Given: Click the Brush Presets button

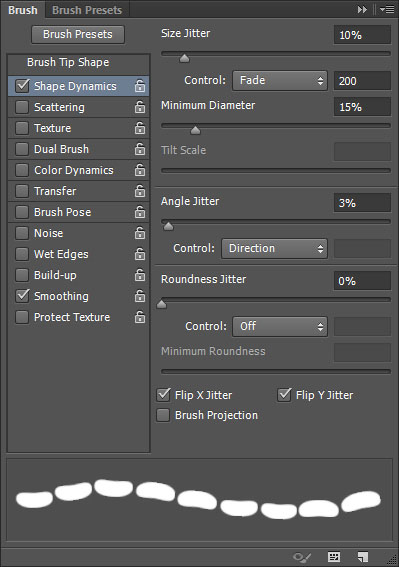Looking at the screenshot, I should 78,34.
